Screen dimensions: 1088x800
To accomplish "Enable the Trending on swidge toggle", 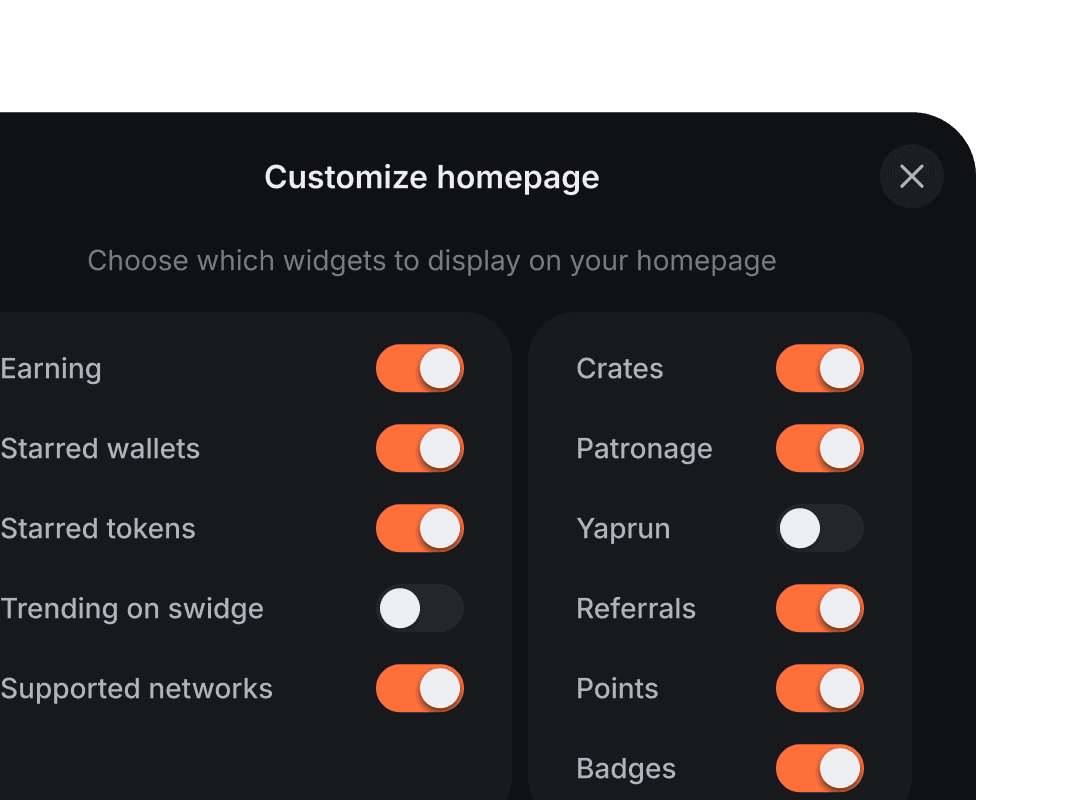I will (x=419, y=608).
